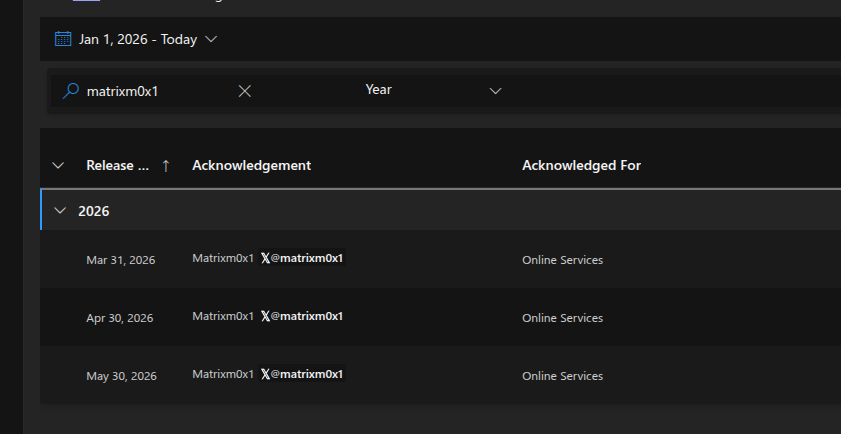Select the Apr 30, 2026 date cell
The width and height of the screenshot is (841, 434).
coord(120,318)
